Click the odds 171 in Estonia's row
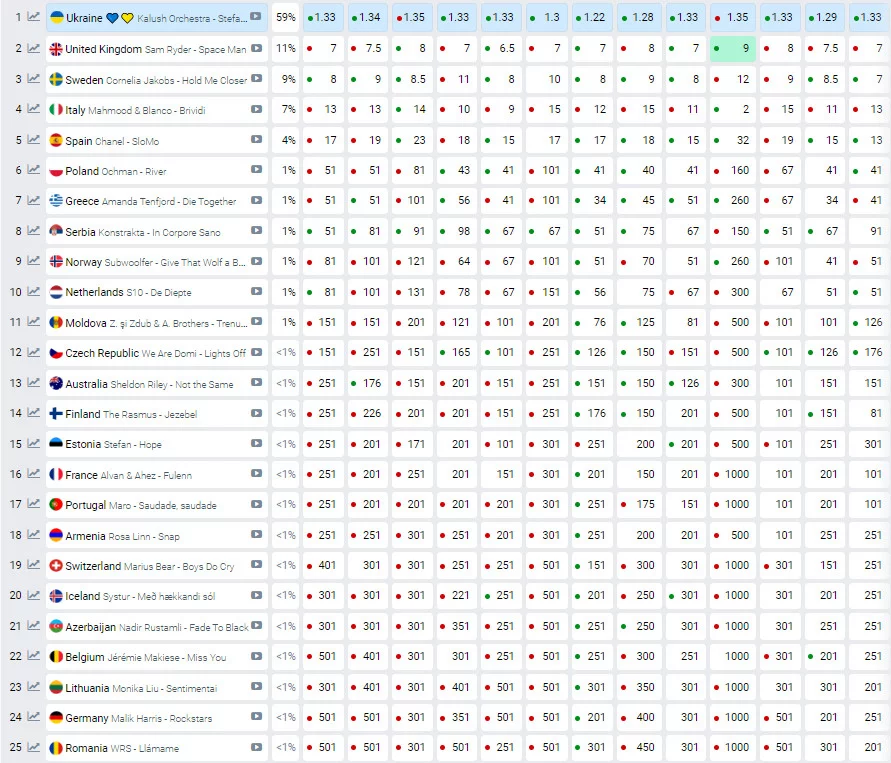The height and width of the screenshot is (763, 891). (x=412, y=444)
